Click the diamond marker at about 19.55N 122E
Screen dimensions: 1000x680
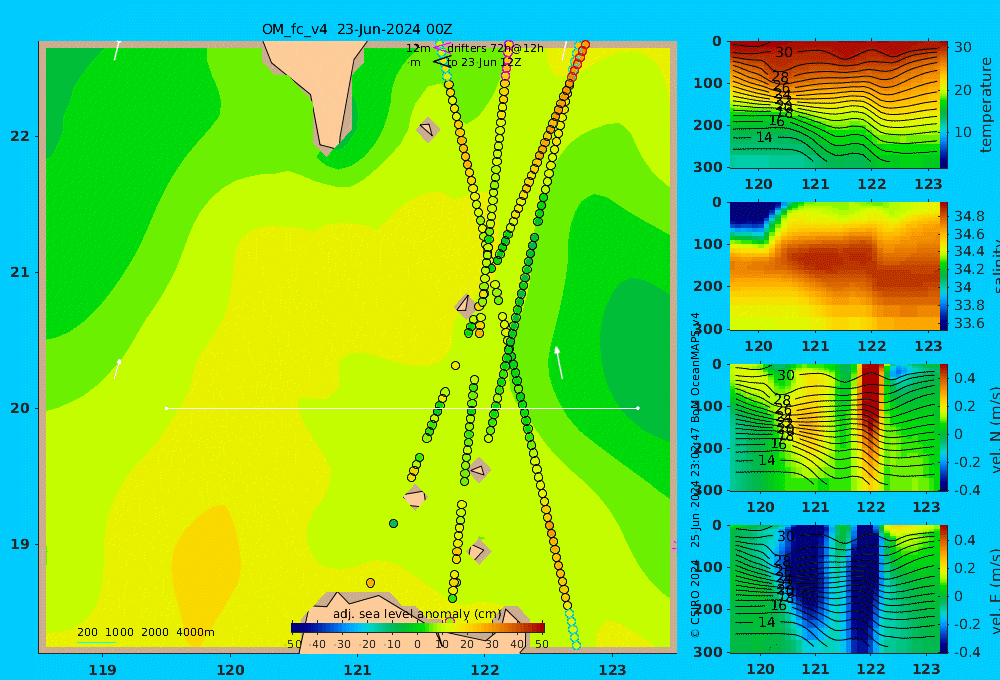(478, 470)
